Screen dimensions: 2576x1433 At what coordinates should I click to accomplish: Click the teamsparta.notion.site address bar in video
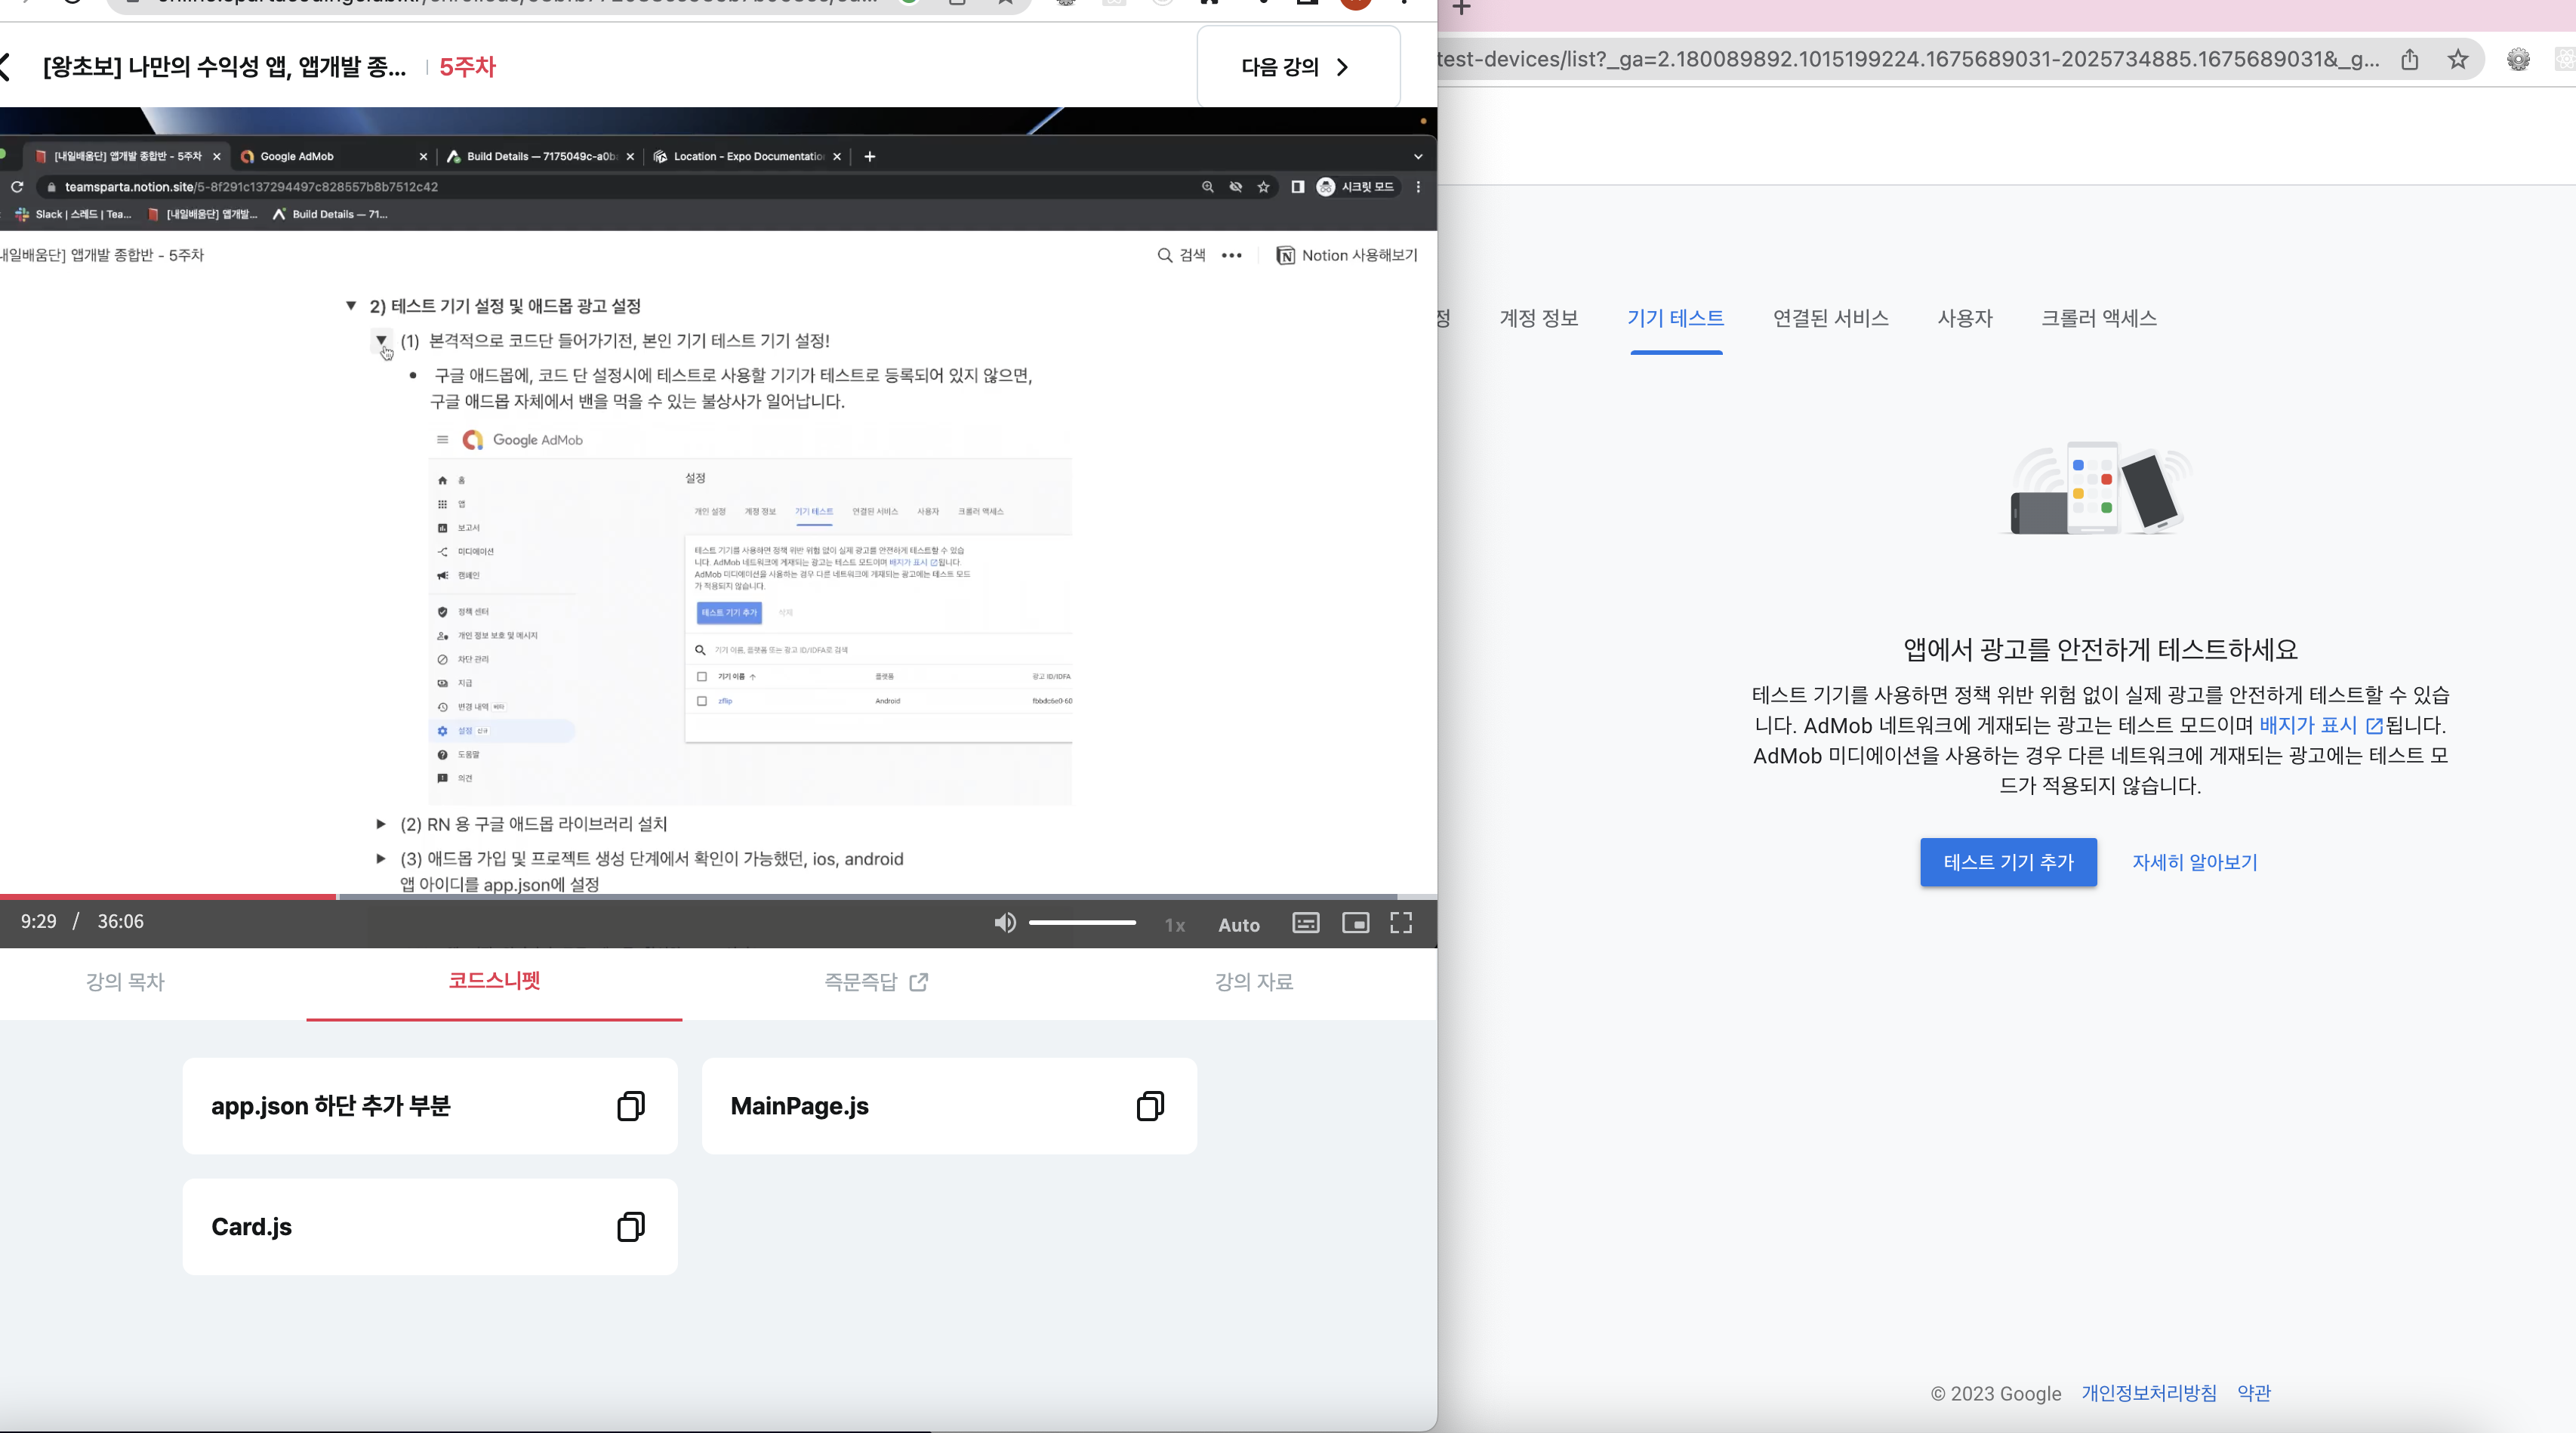pos(251,187)
